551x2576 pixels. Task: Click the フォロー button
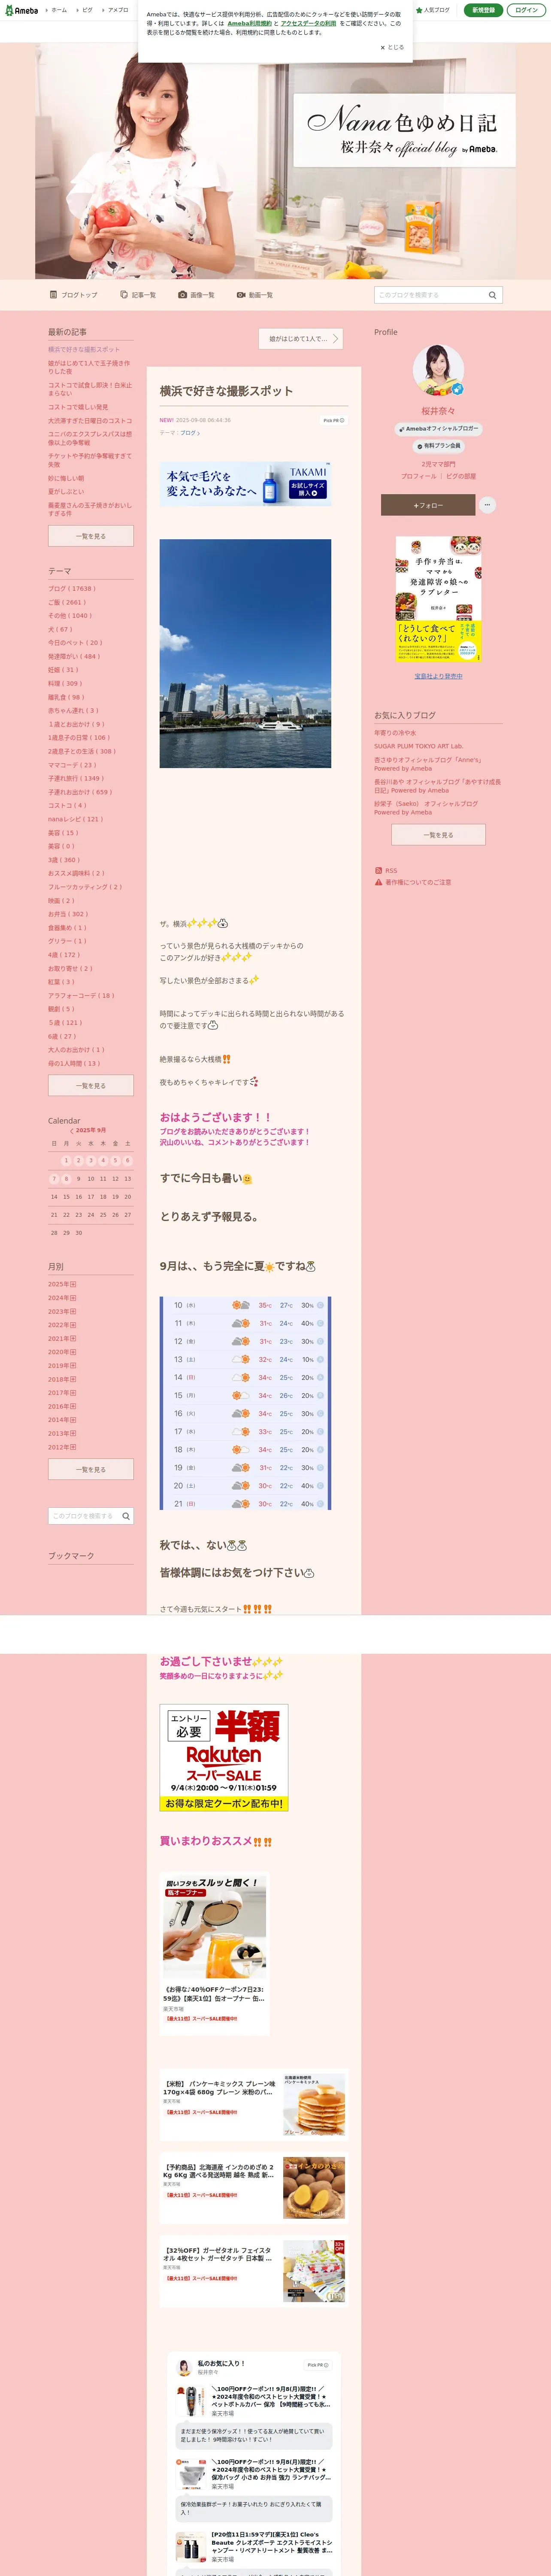(428, 505)
